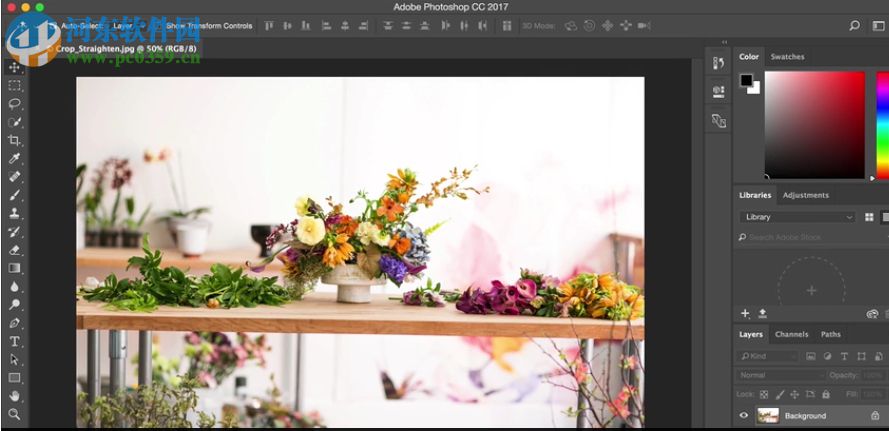This screenshot has width=889, height=431.
Task: Select the Horizontal Type tool
Action: 14,341
